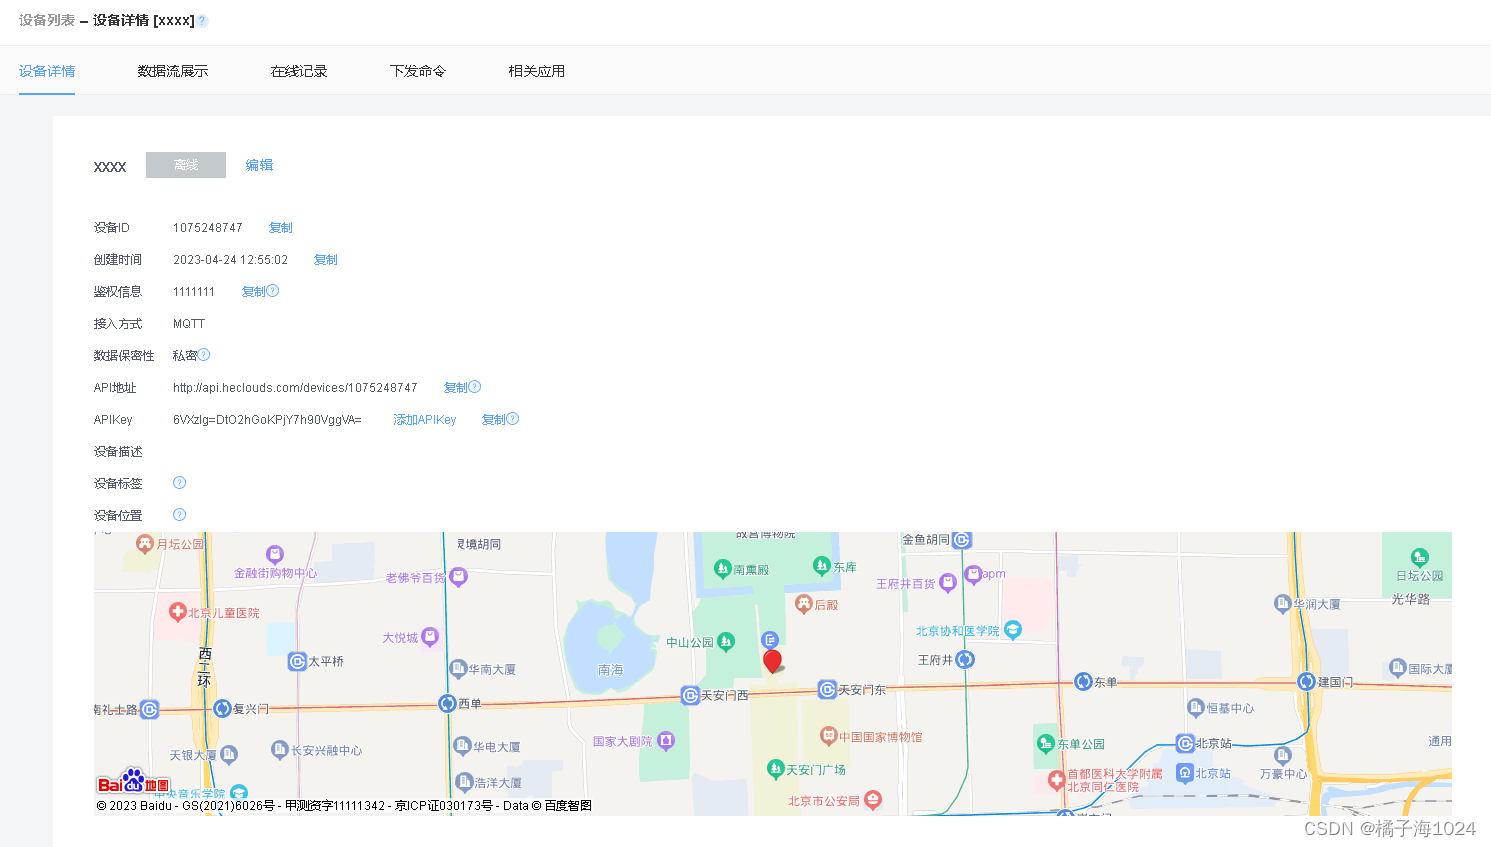The image size is (1491, 847).
Task: Click 国家大剧院 landmark icon
Action: (666, 741)
